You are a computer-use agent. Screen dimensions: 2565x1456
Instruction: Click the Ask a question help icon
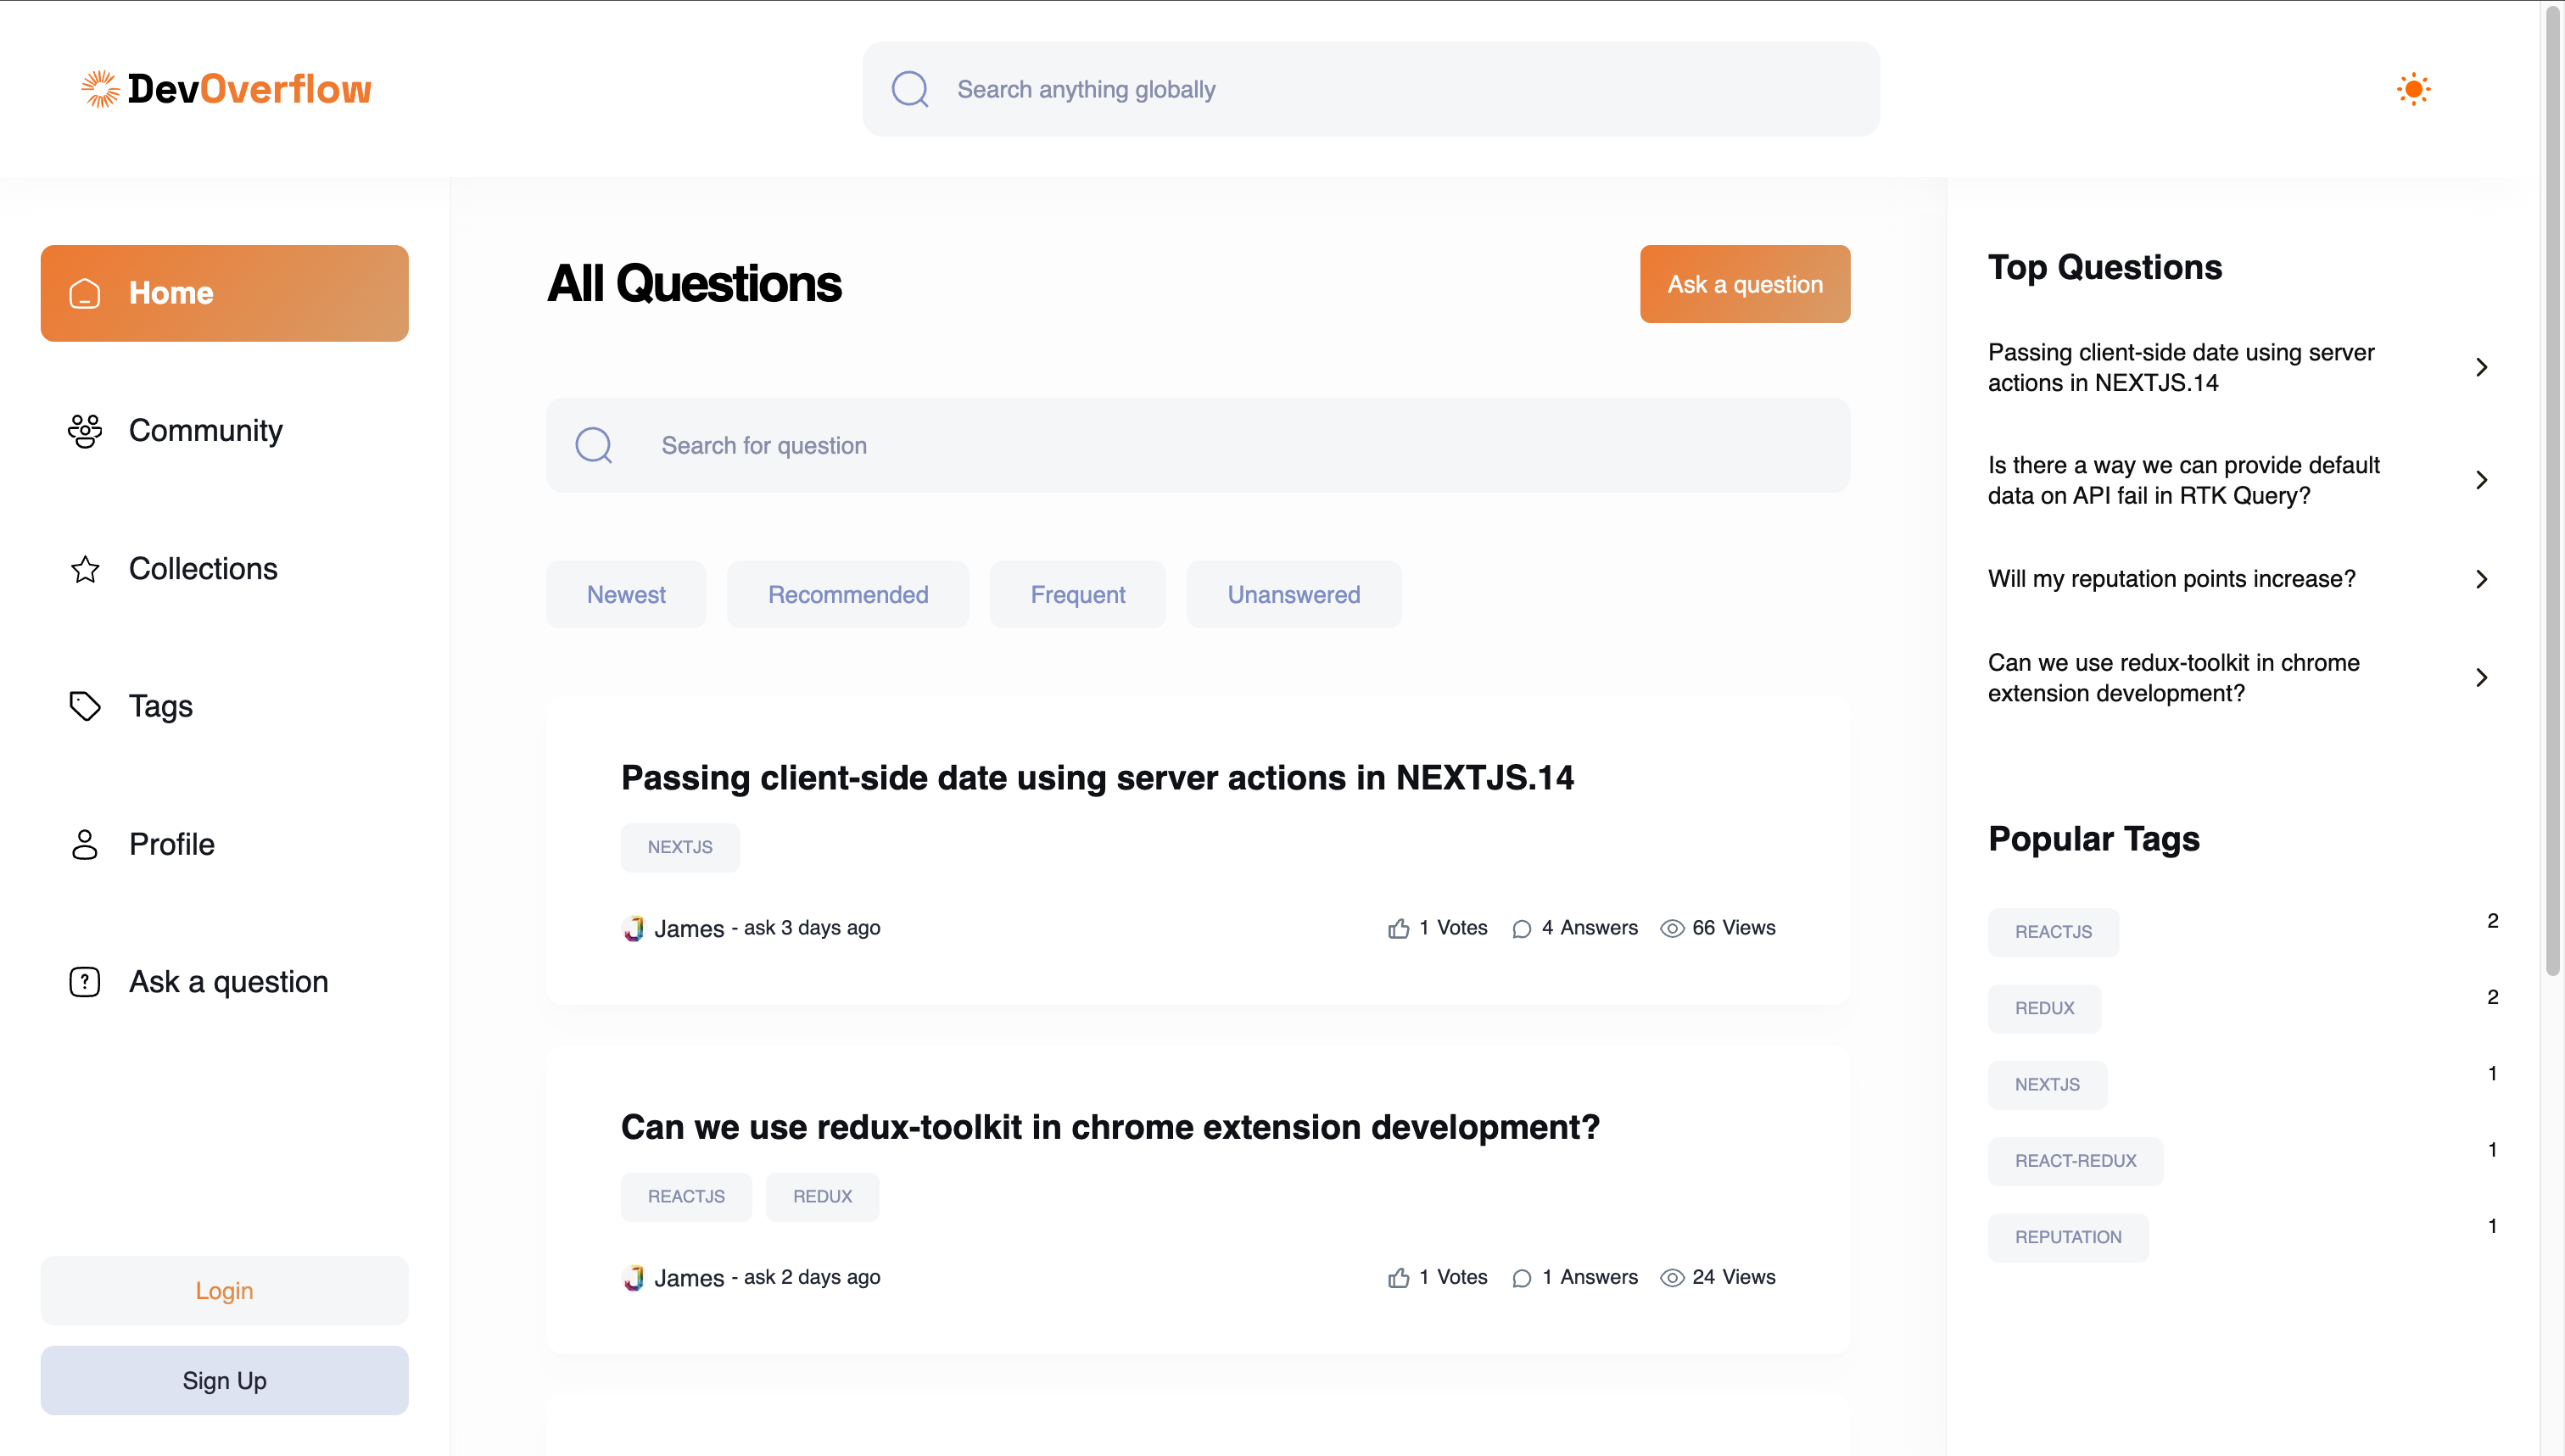(85, 982)
